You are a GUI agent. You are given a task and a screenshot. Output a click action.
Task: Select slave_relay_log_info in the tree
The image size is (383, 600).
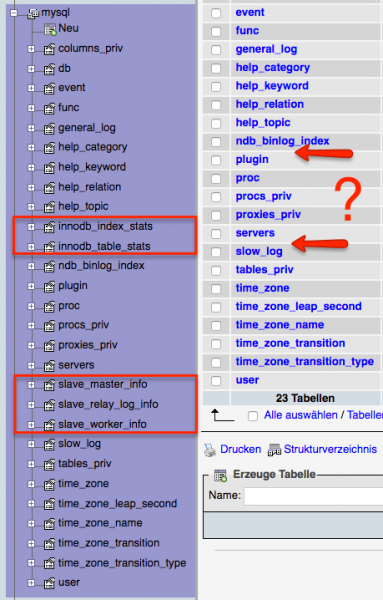click(x=108, y=404)
